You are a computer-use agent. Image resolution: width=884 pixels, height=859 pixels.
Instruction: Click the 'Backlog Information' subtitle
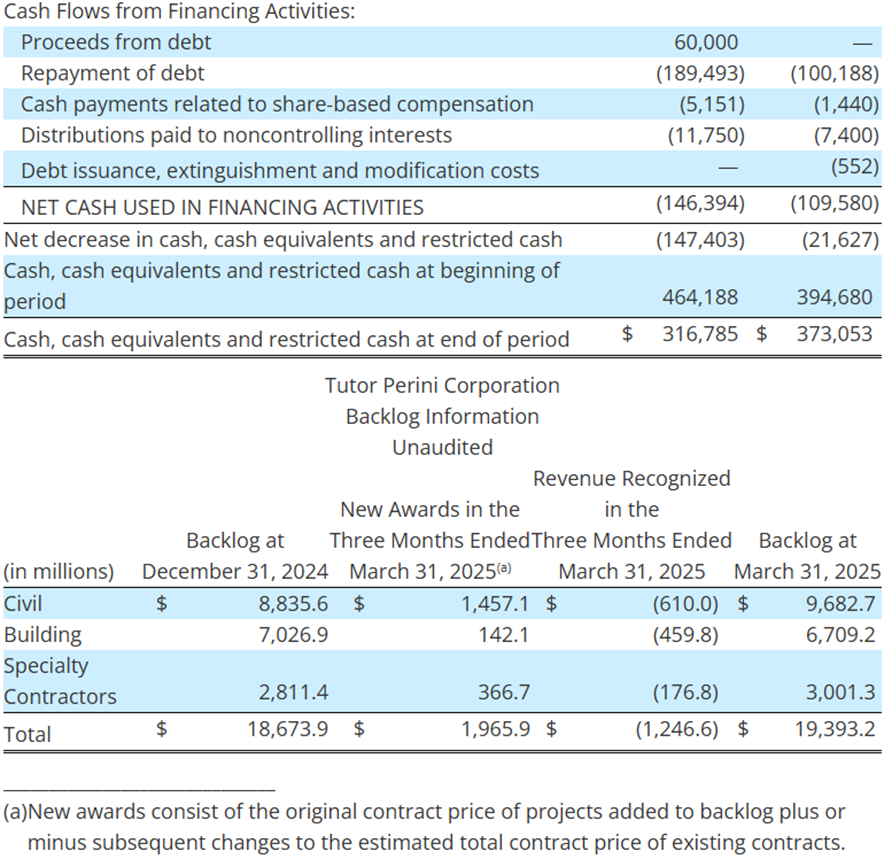[x=442, y=417]
